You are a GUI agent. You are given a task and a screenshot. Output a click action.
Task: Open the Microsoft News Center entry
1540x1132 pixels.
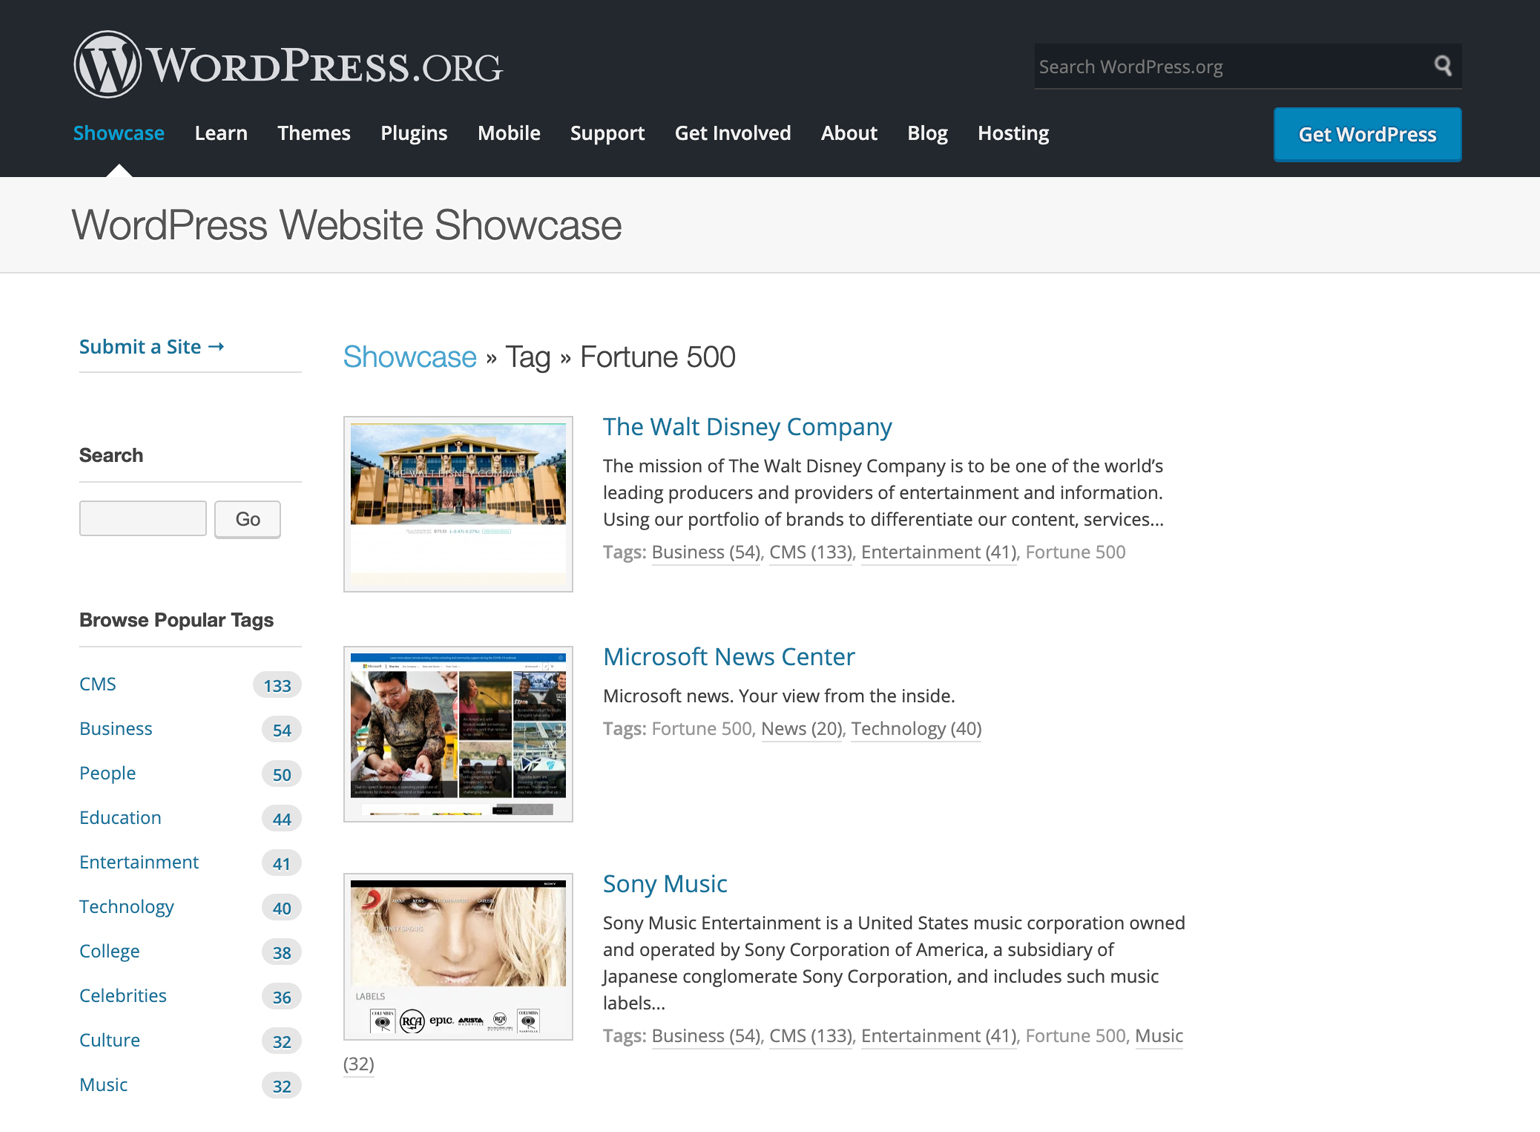(x=728, y=656)
